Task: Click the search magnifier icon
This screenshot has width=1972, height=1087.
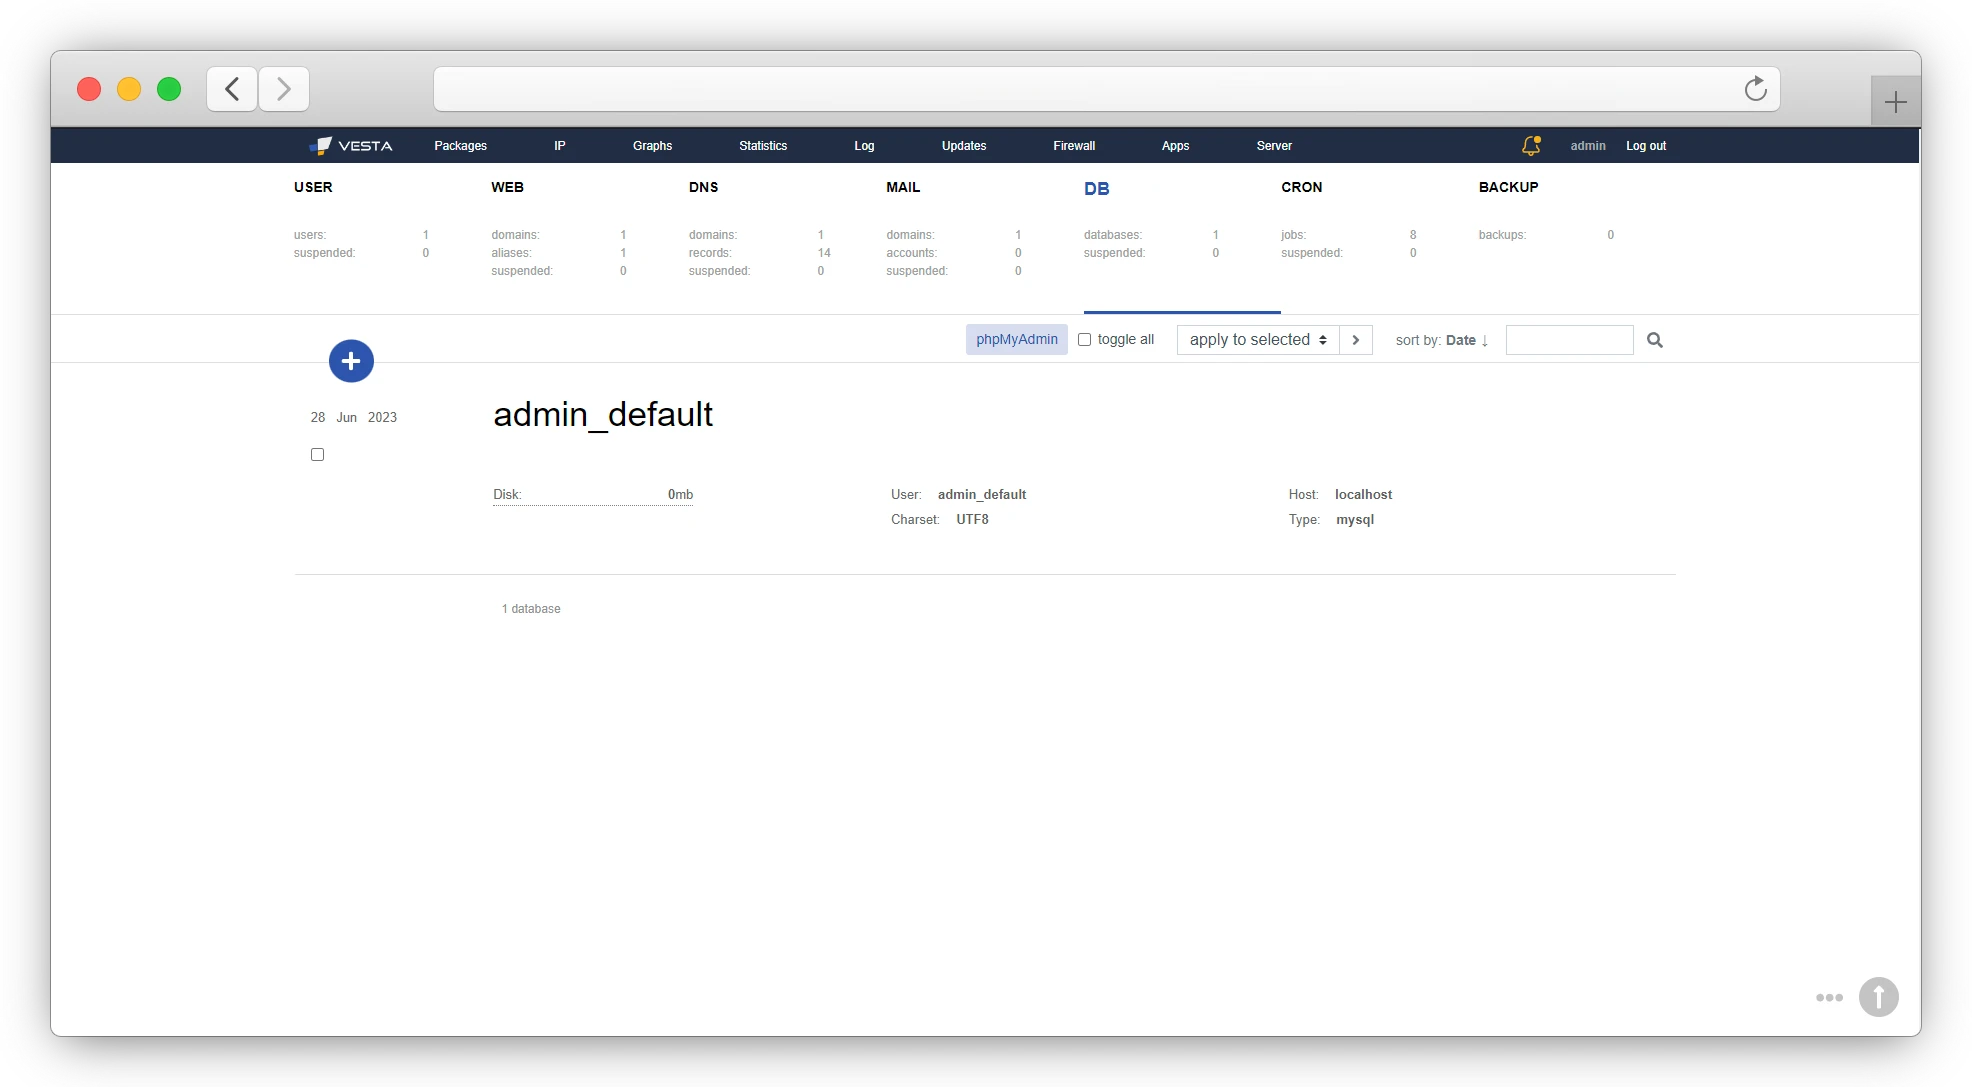Action: pyautogui.click(x=1654, y=340)
